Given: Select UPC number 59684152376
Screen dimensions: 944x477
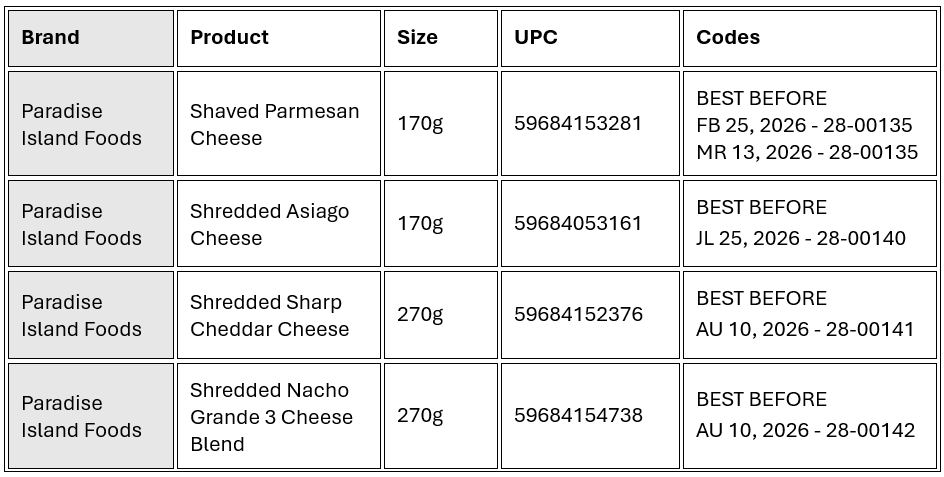Looking at the screenshot, I should [578, 315].
